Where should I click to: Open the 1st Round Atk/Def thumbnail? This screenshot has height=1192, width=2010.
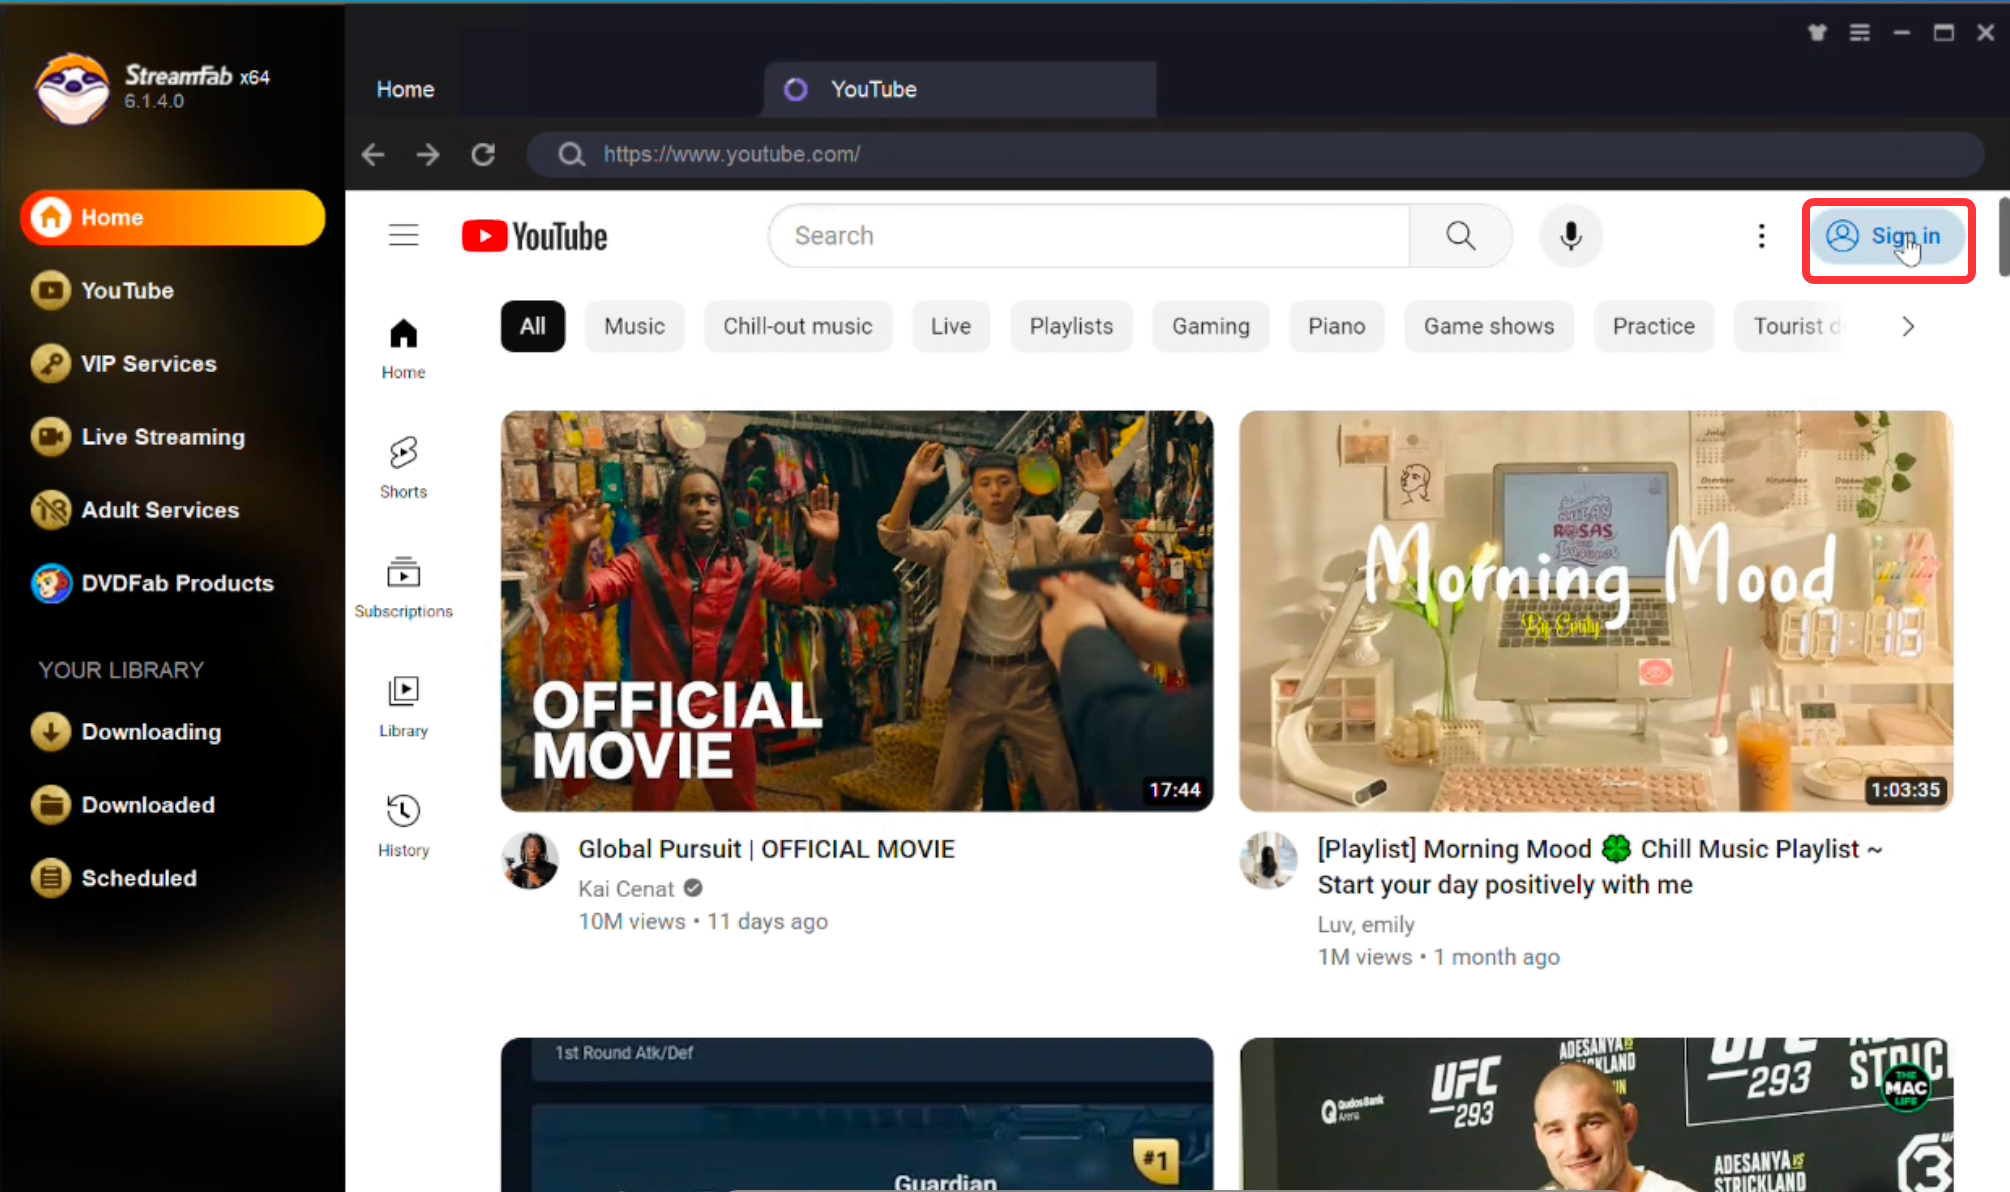[857, 1114]
